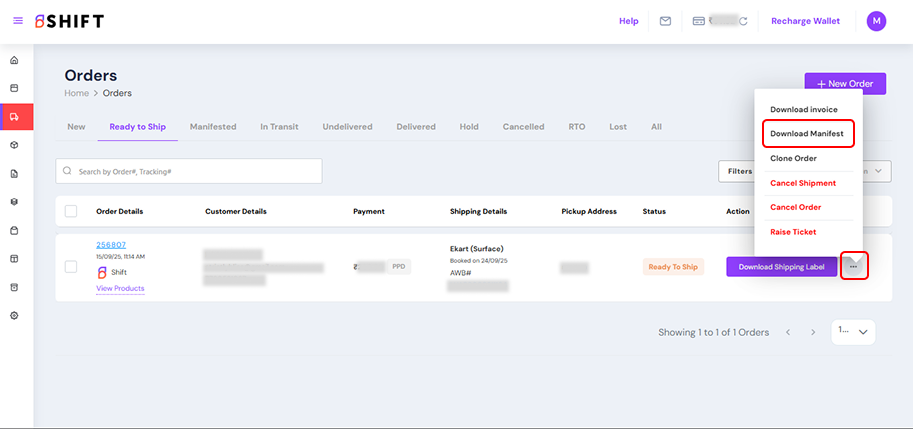Open the mail envelope icon
Viewport: 913px width, 429px height.
pyautogui.click(x=665, y=21)
